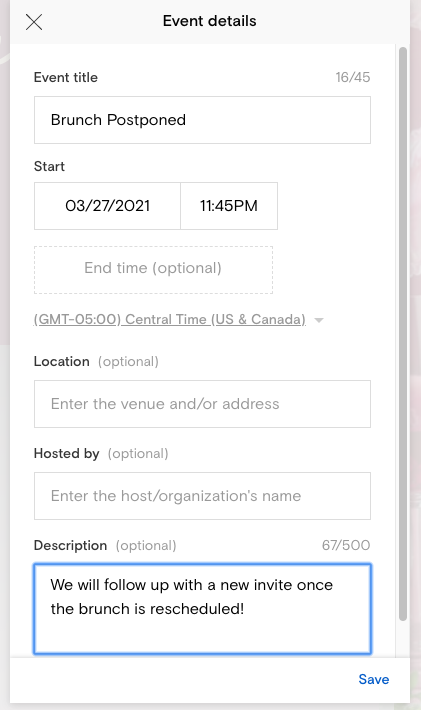Click the vertical scrollbar thumb
Viewport: 421px width, 710px height.
click(403, 334)
